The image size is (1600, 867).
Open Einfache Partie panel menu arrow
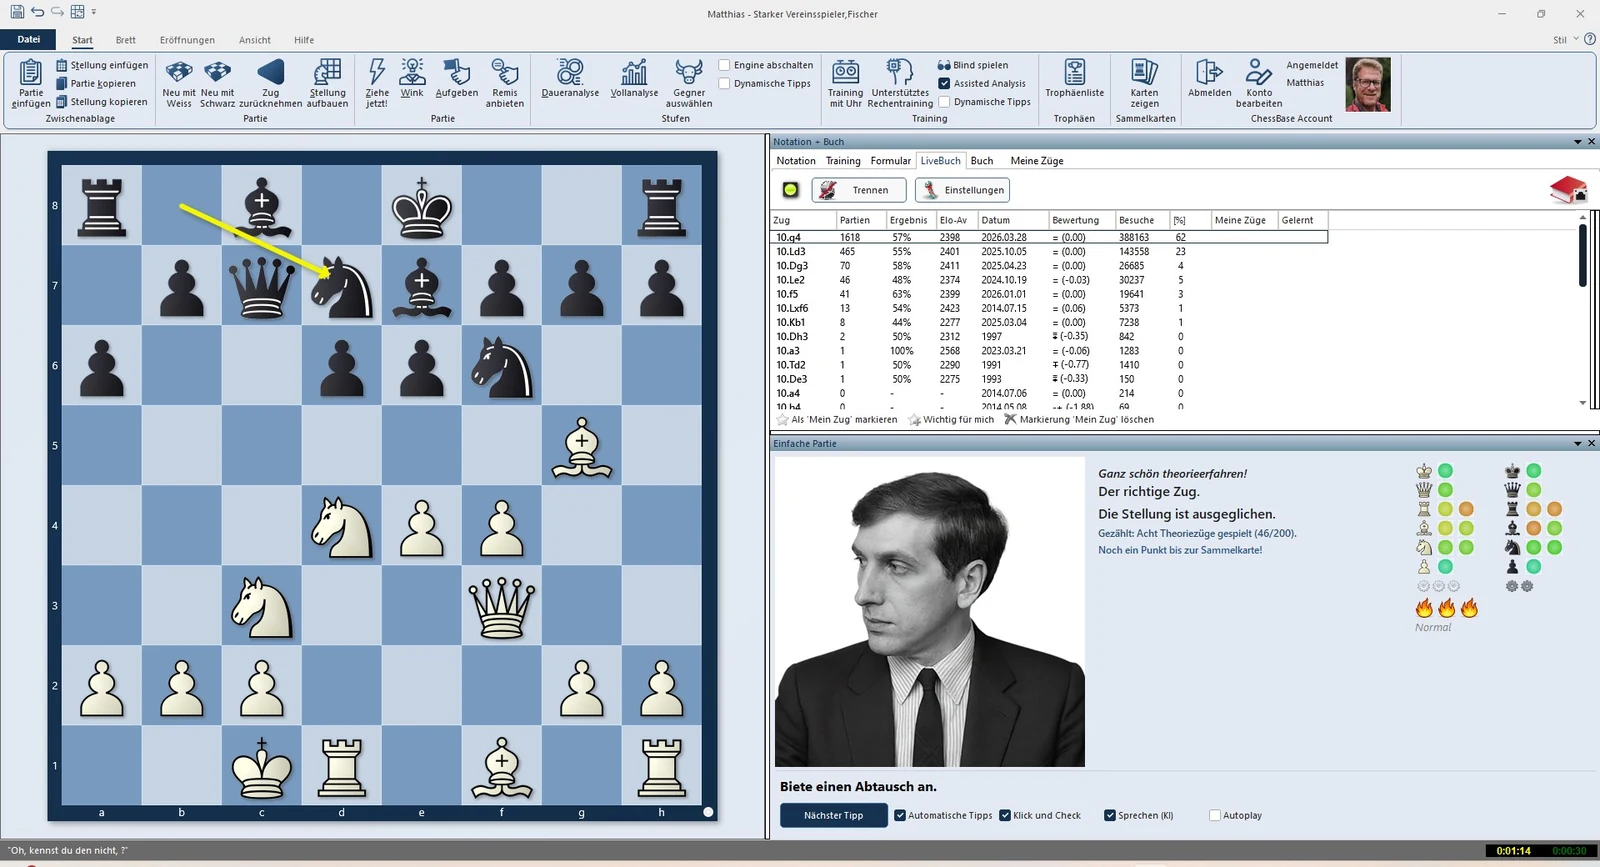(x=1578, y=444)
